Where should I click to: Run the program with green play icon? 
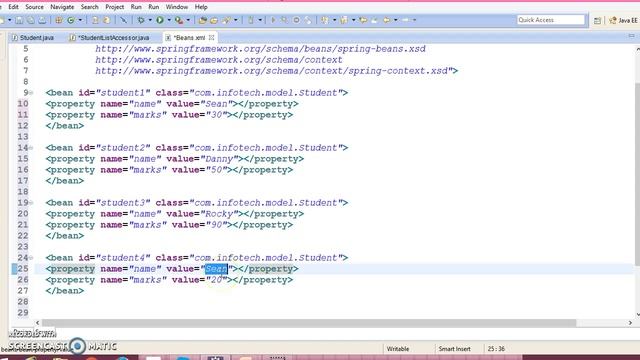tap(160, 20)
